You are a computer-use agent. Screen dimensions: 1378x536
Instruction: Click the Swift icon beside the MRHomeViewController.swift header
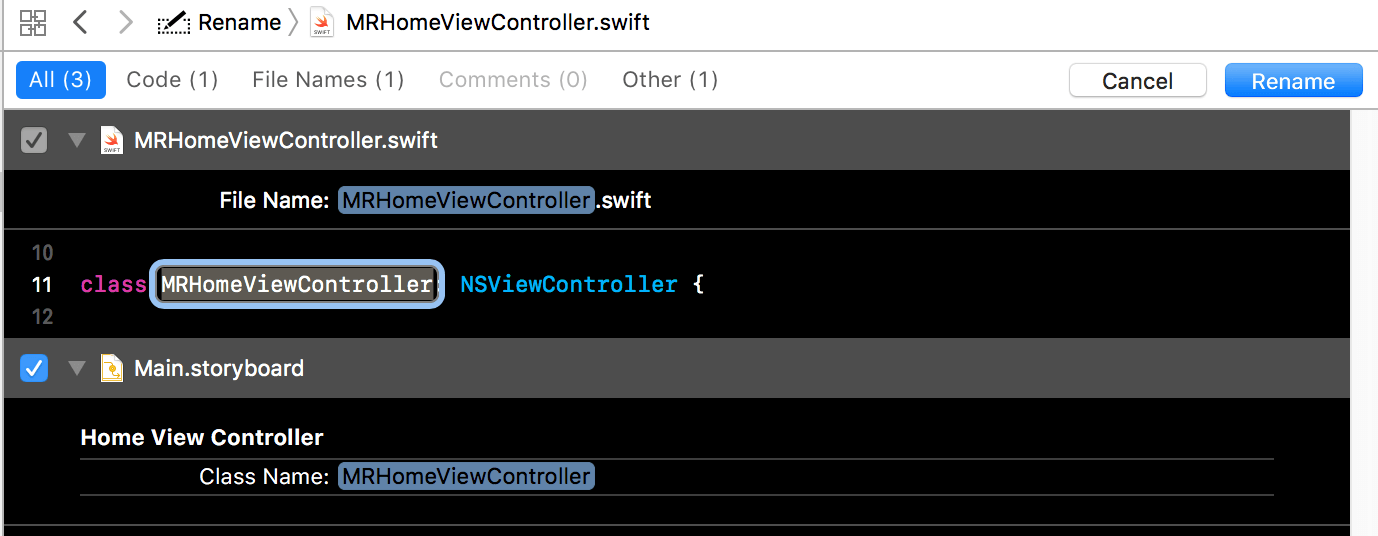click(112, 140)
